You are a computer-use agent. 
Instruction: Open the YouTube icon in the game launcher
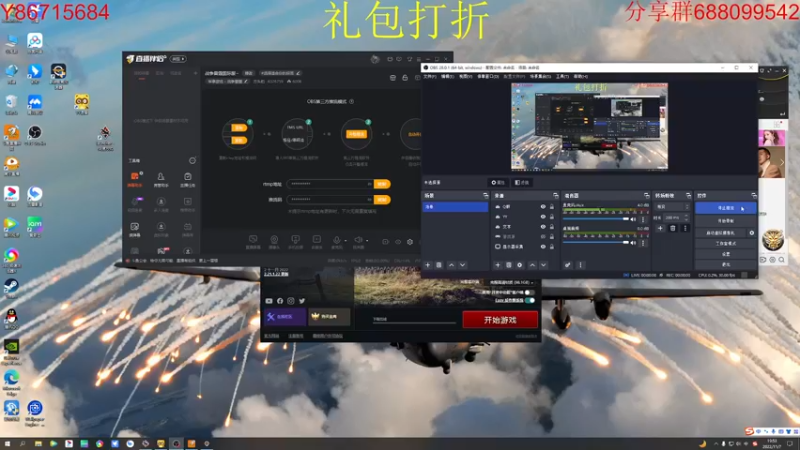(x=269, y=301)
